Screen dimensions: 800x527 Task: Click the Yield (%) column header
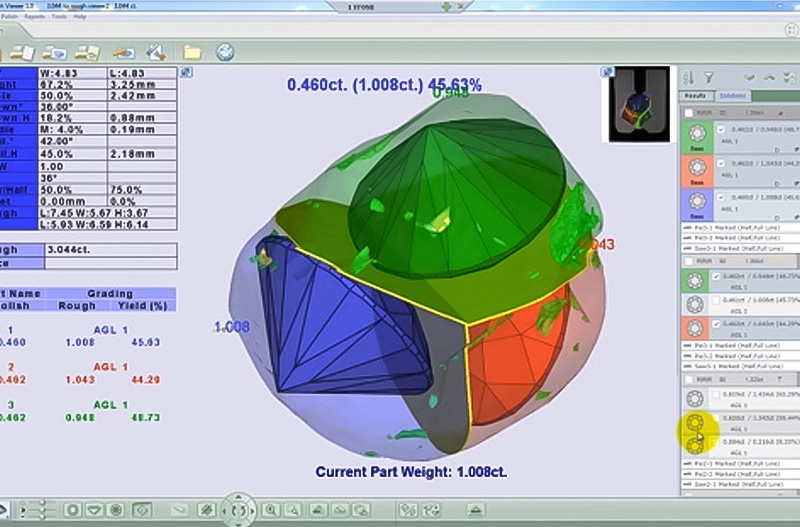pyautogui.click(x=142, y=306)
